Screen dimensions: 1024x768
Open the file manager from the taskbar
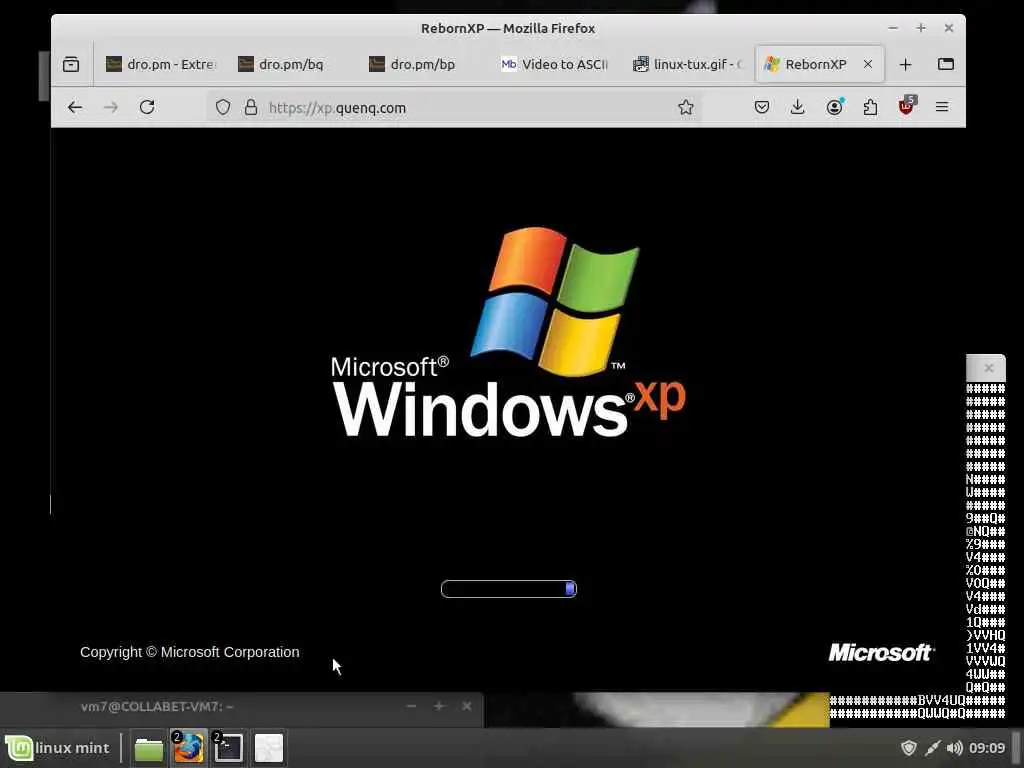[149, 748]
